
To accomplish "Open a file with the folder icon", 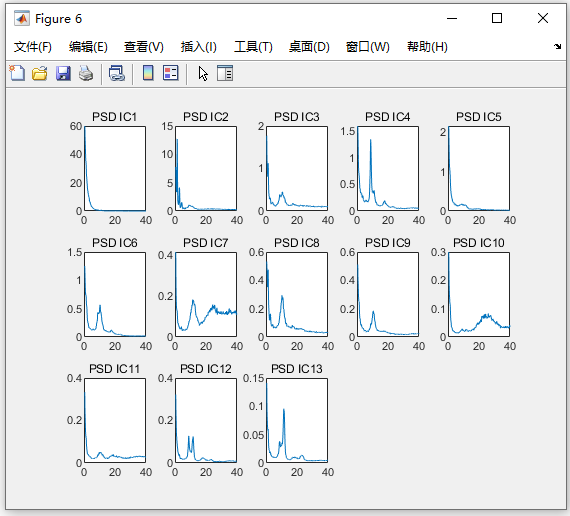I will tap(40, 73).
